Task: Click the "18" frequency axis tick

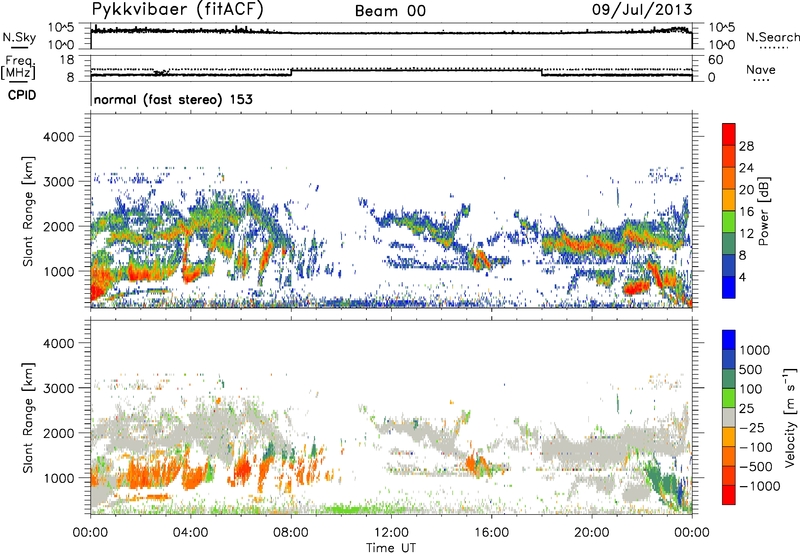Action: [67, 60]
